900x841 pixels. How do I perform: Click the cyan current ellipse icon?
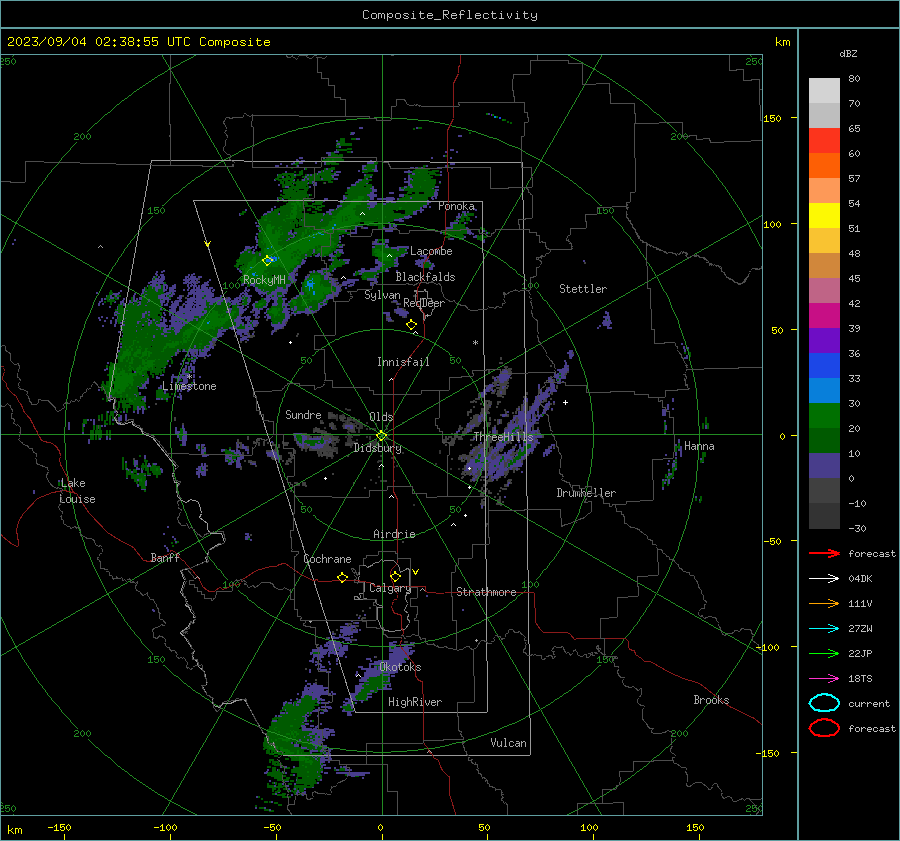tap(824, 703)
